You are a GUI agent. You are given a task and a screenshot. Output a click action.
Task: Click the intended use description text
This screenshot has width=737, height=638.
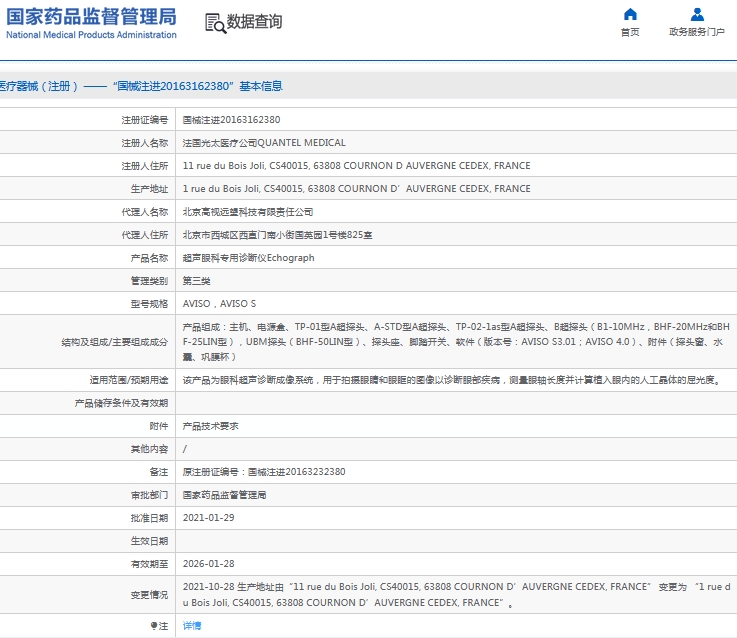(x=453, y=380)
